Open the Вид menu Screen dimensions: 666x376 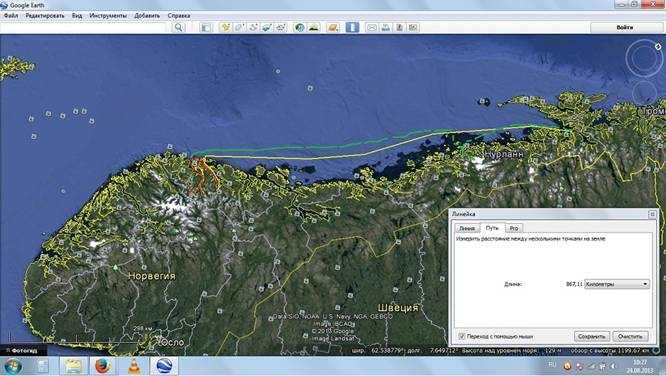tap(77, 15)
